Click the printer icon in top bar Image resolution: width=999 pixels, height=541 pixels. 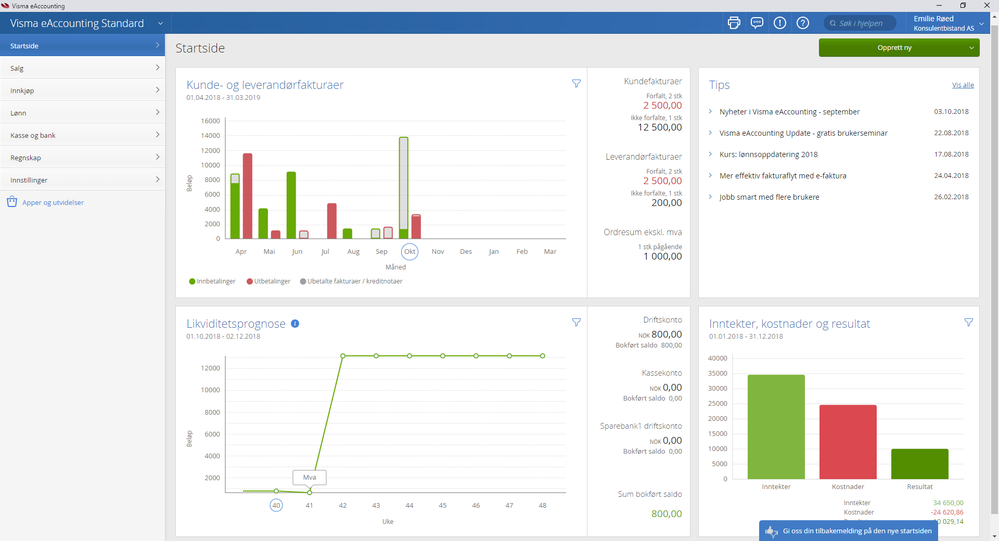click(x=734, y=23)
